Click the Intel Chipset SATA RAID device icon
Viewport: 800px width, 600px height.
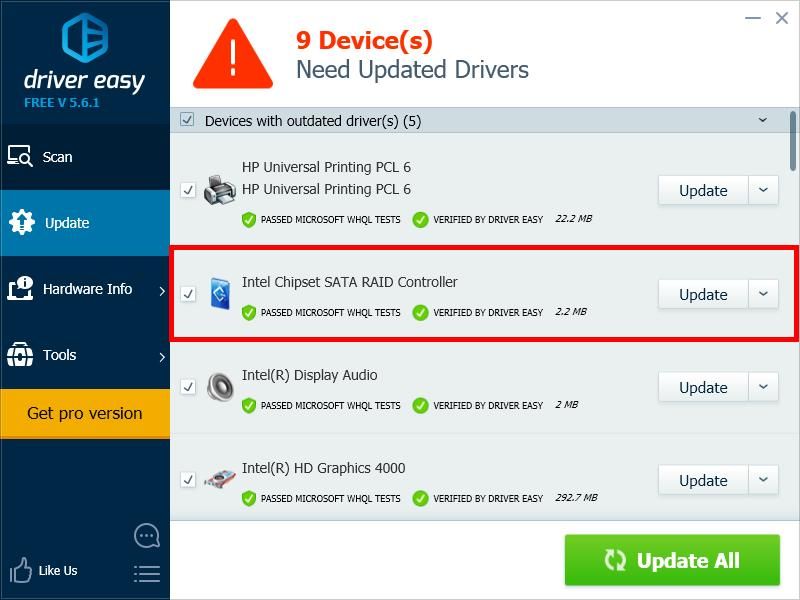tap(220, 294)
